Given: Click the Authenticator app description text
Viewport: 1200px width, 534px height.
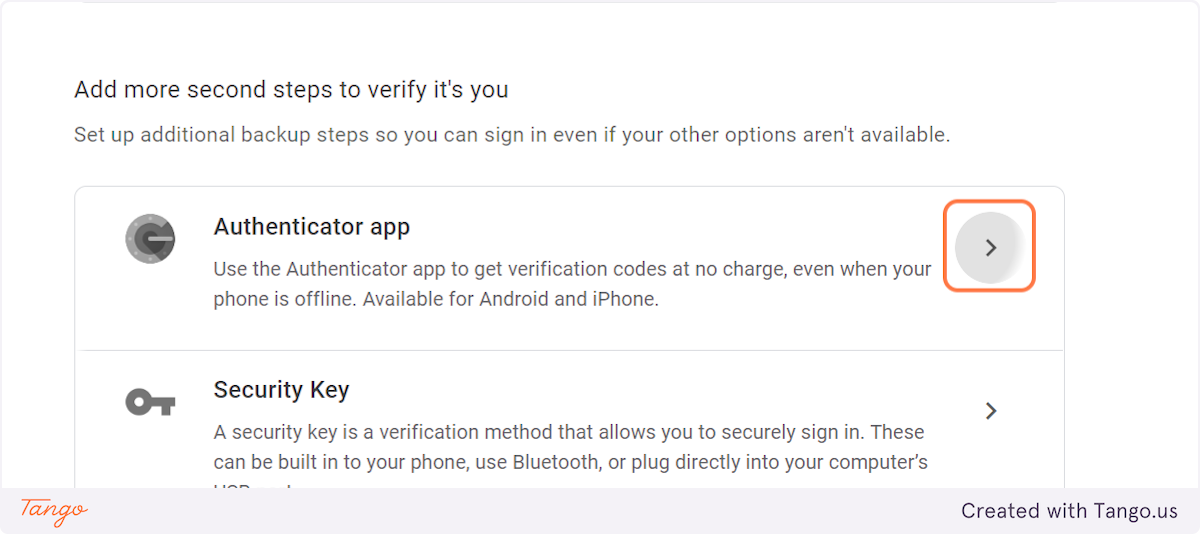Looking at the screenshot, I should (x=573, y=284).
